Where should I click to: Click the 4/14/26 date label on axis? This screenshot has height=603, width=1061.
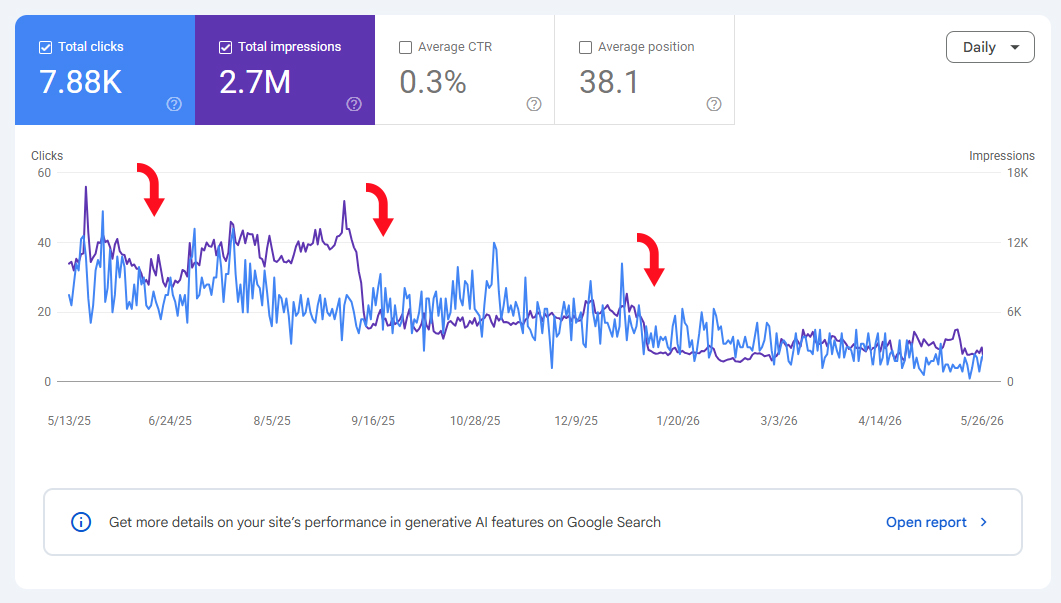click(x=880, y=421)
